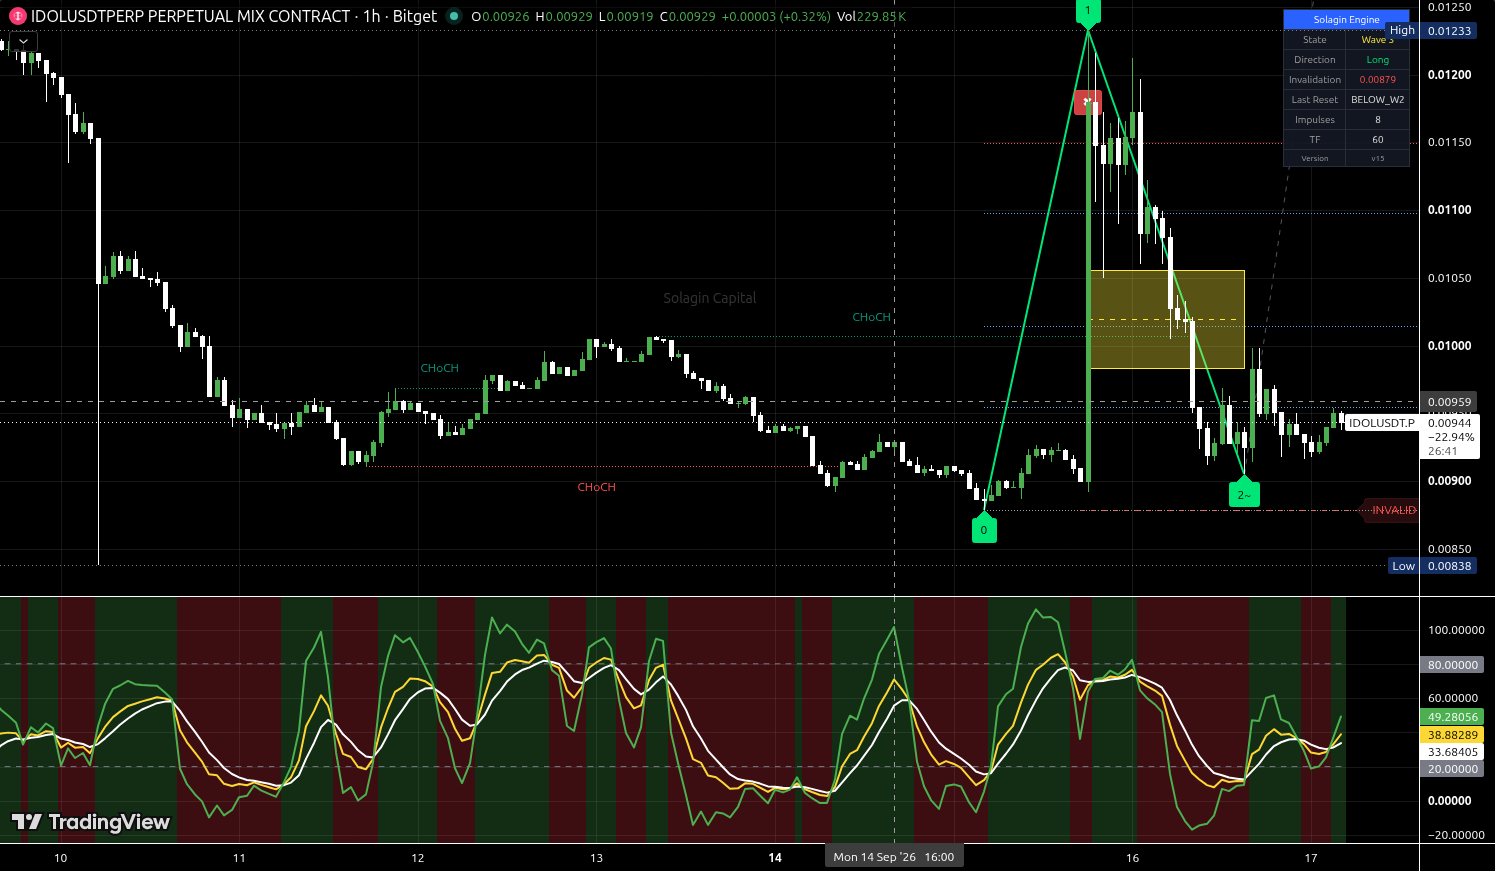The image size is (1495, 871).
Task: Select the green wave 0 marker
Action: 984,528
